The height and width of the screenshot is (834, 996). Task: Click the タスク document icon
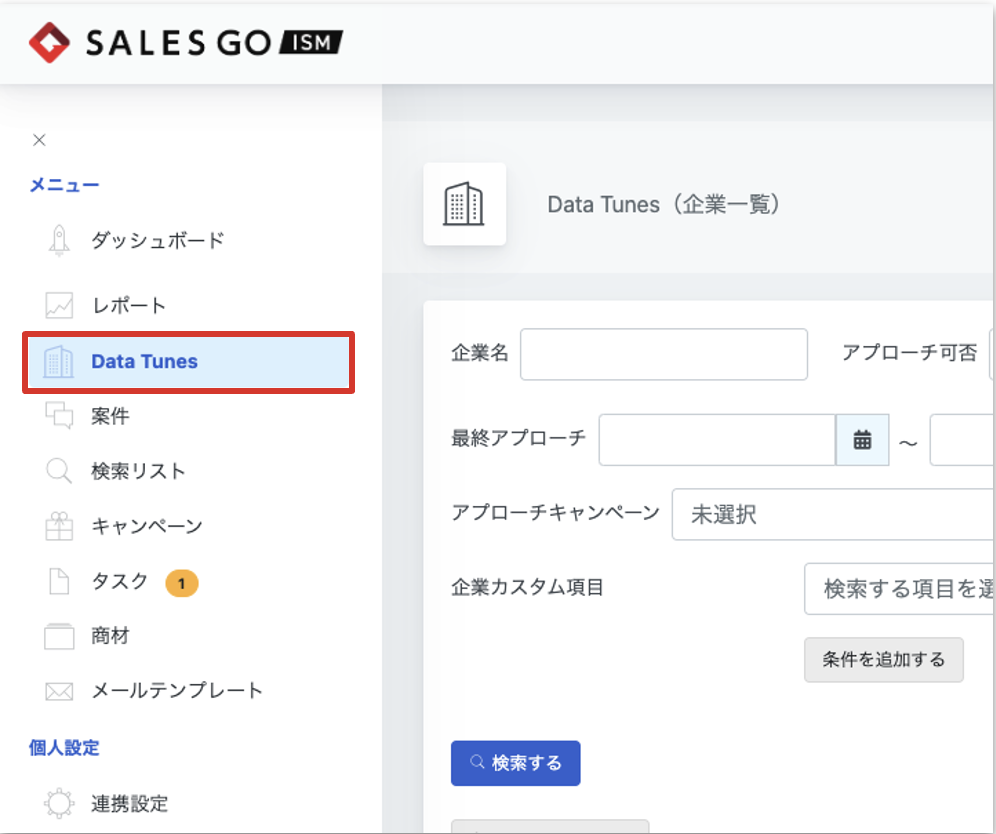coord(59,581)
